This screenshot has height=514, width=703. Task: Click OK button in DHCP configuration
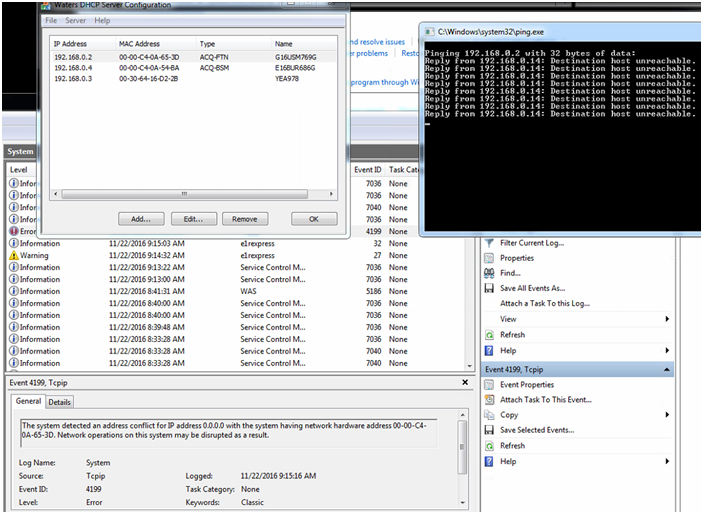(314, 219)
